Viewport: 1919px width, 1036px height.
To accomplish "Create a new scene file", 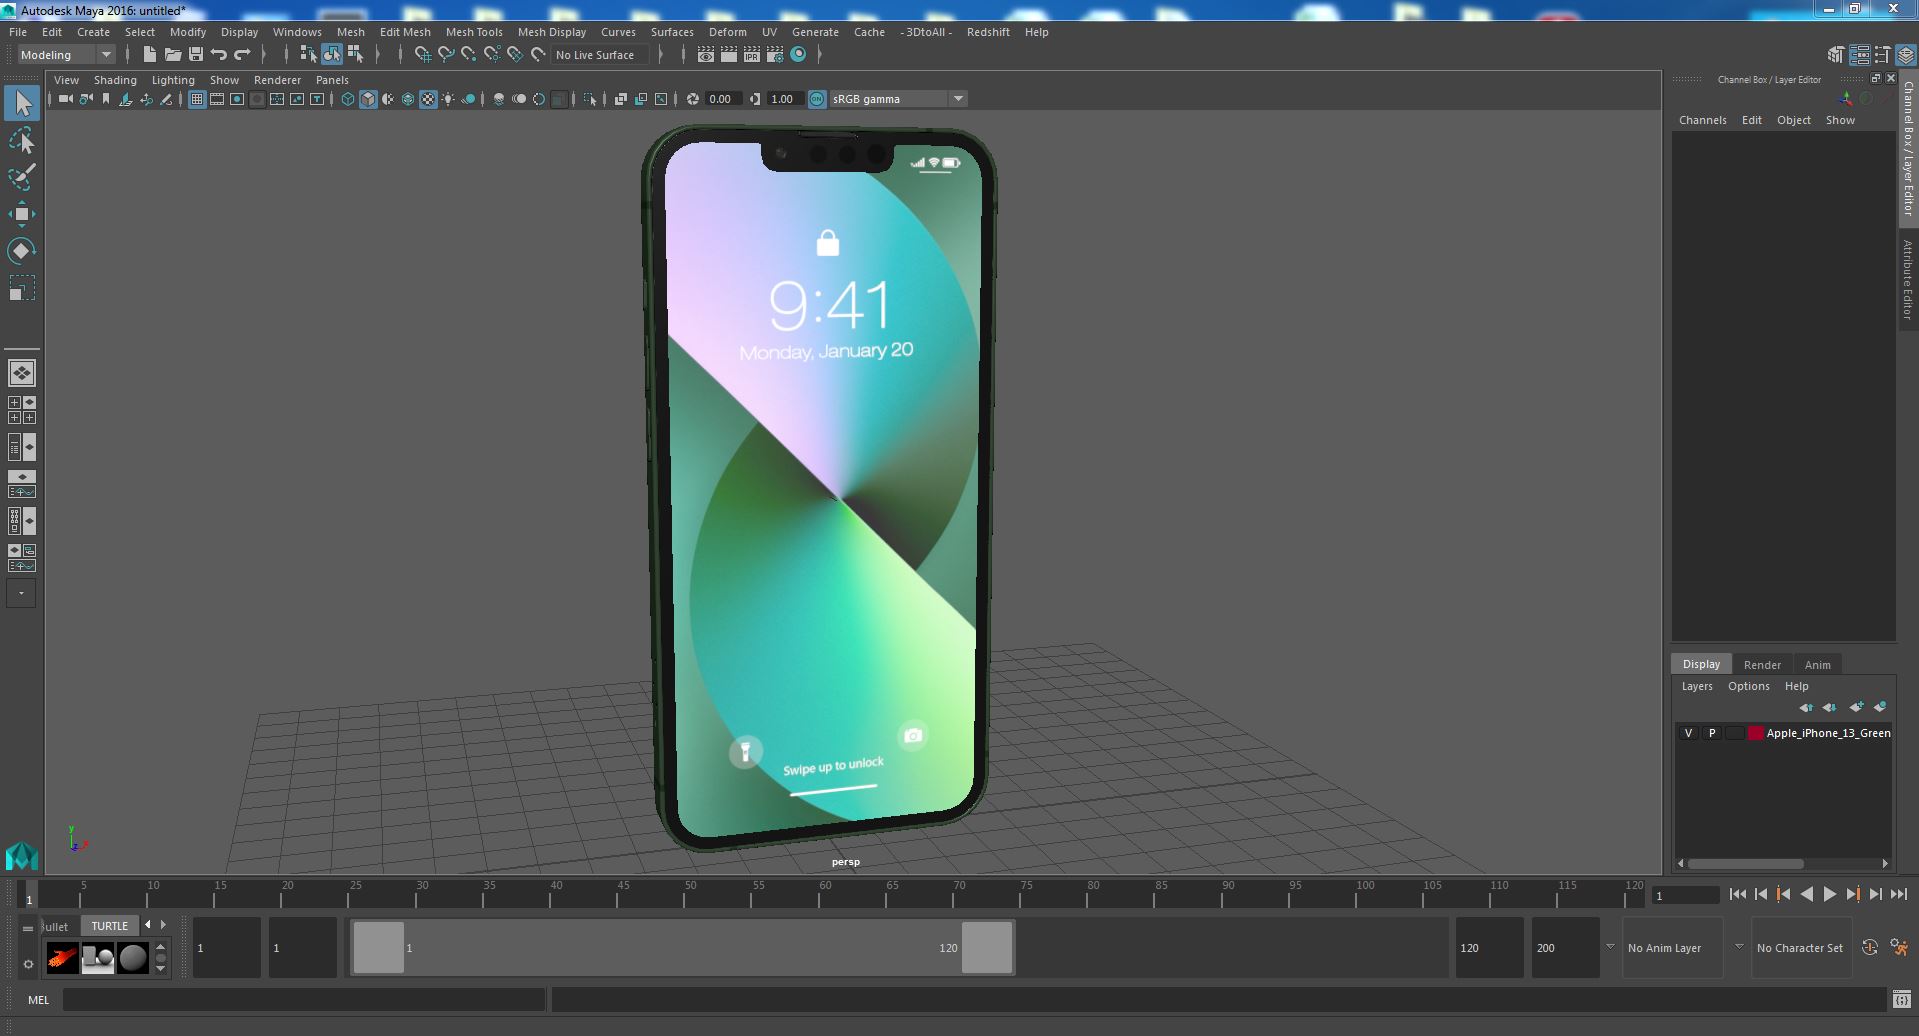I will [x=149, y=55].
